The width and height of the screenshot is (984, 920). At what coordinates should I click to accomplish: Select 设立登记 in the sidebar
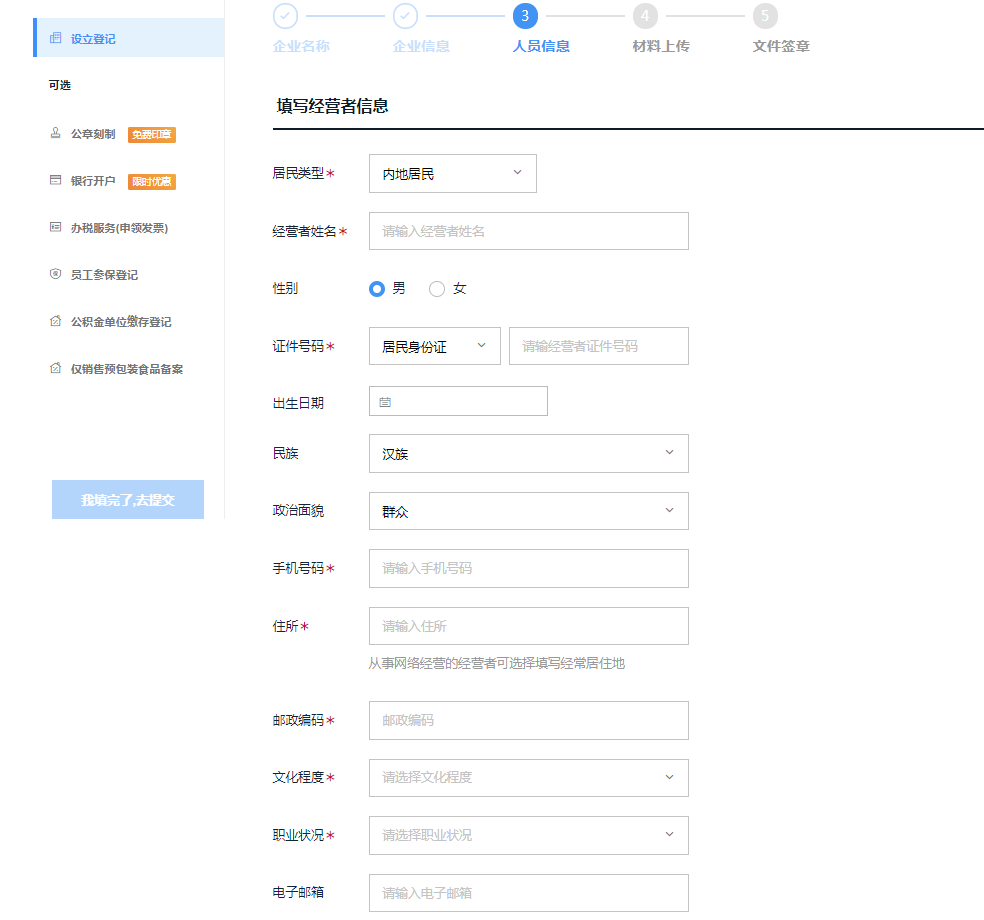pos(129,38)
